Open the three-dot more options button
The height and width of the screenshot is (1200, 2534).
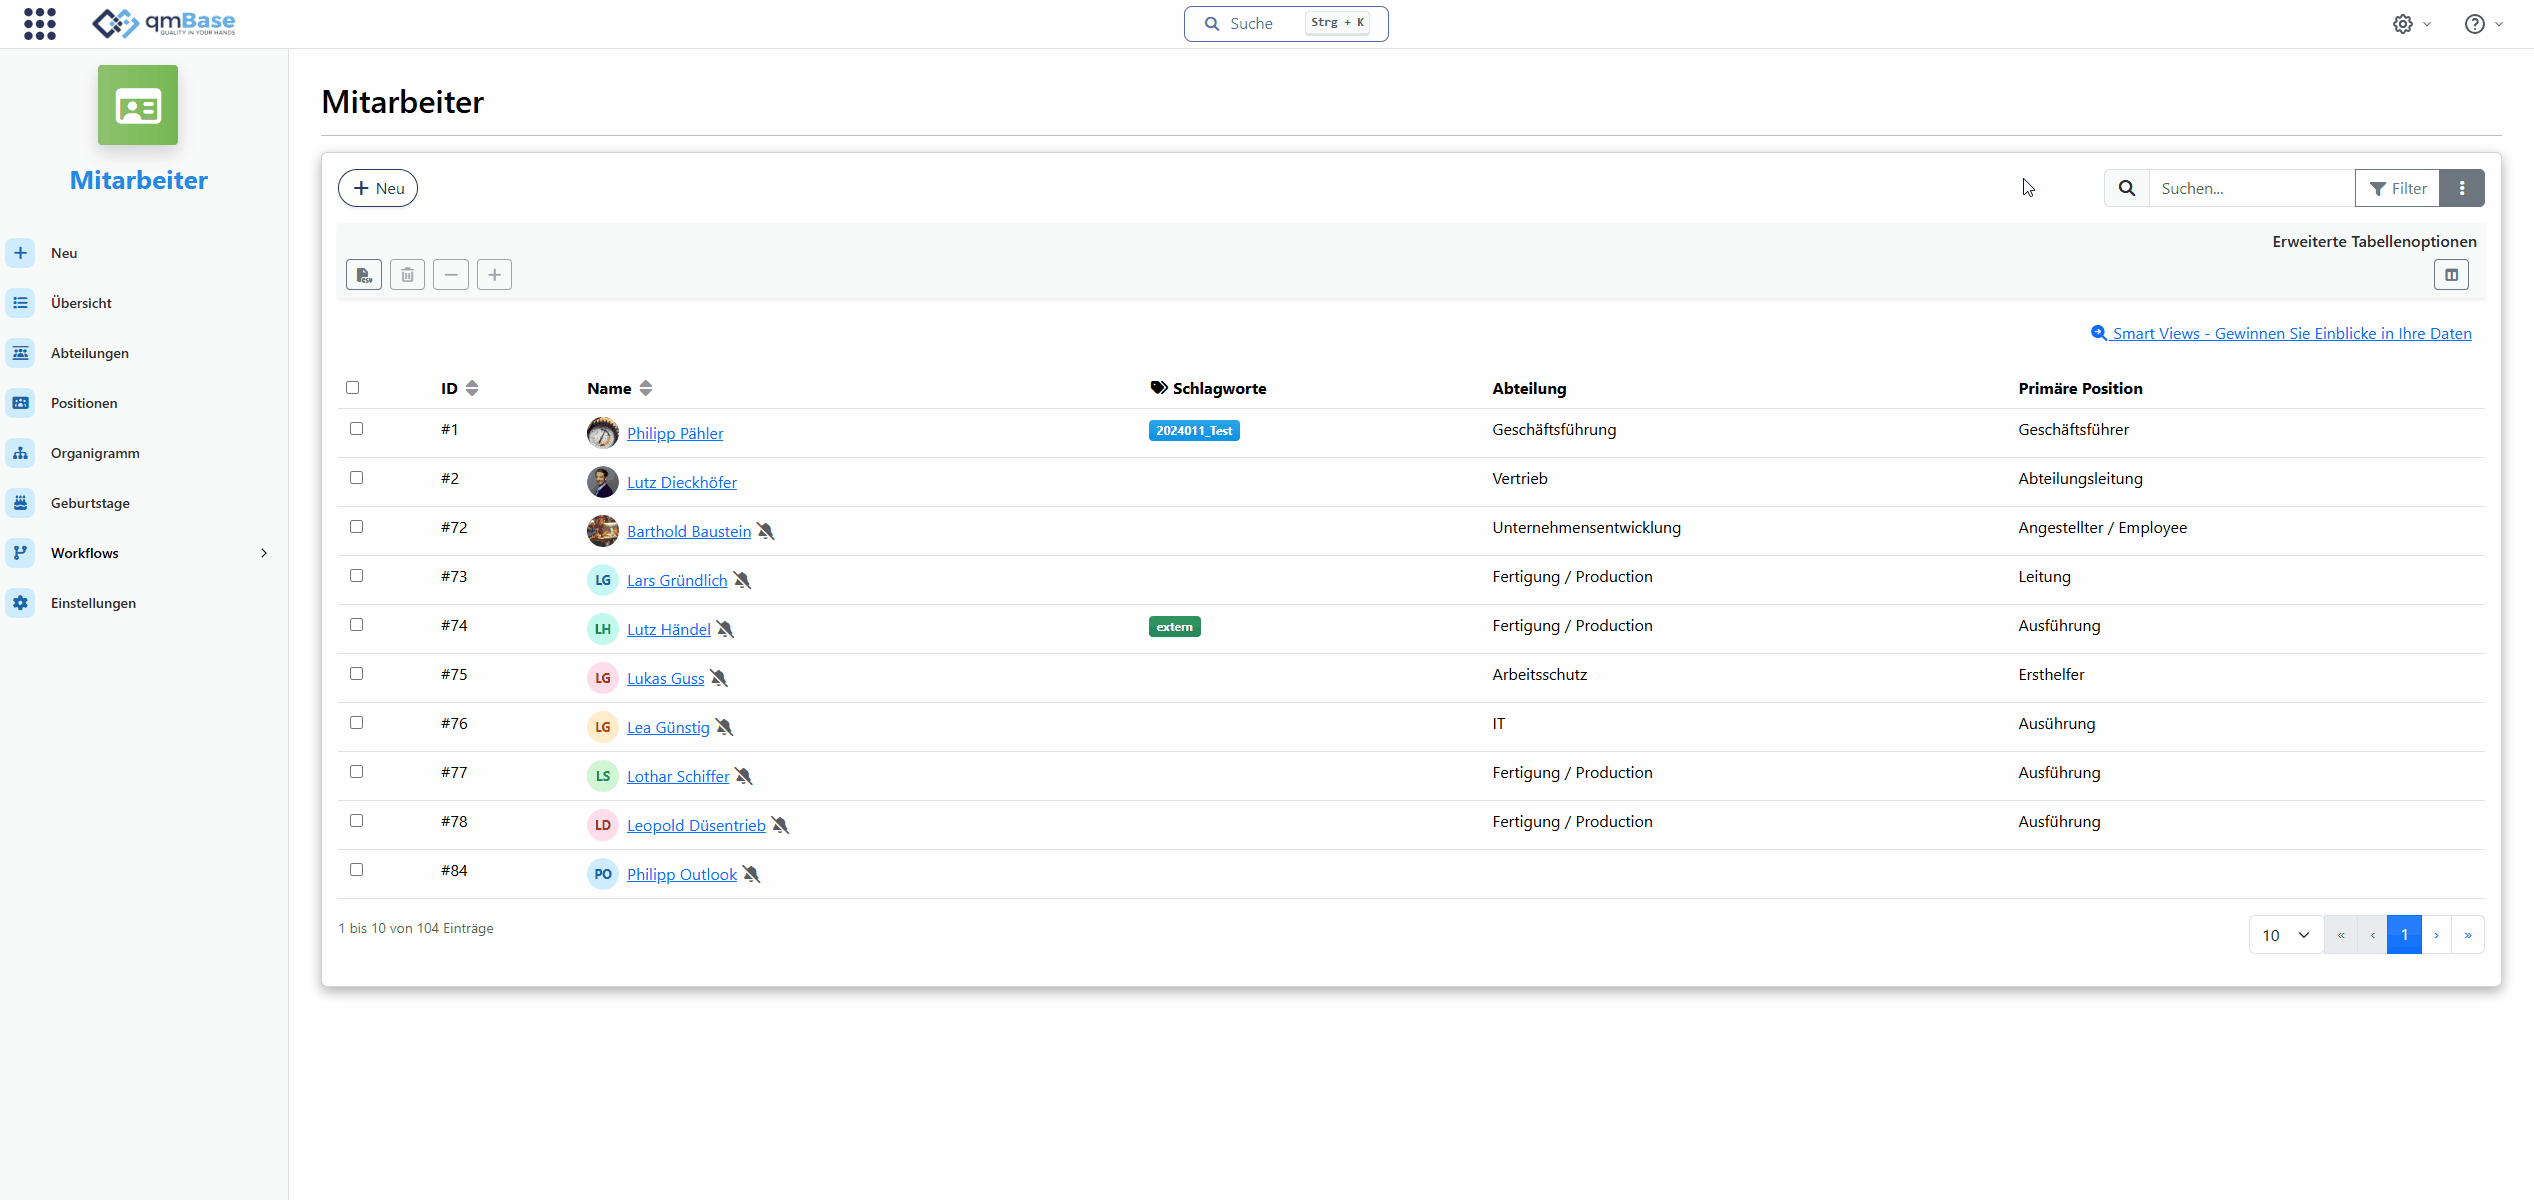click(2462, 188)
